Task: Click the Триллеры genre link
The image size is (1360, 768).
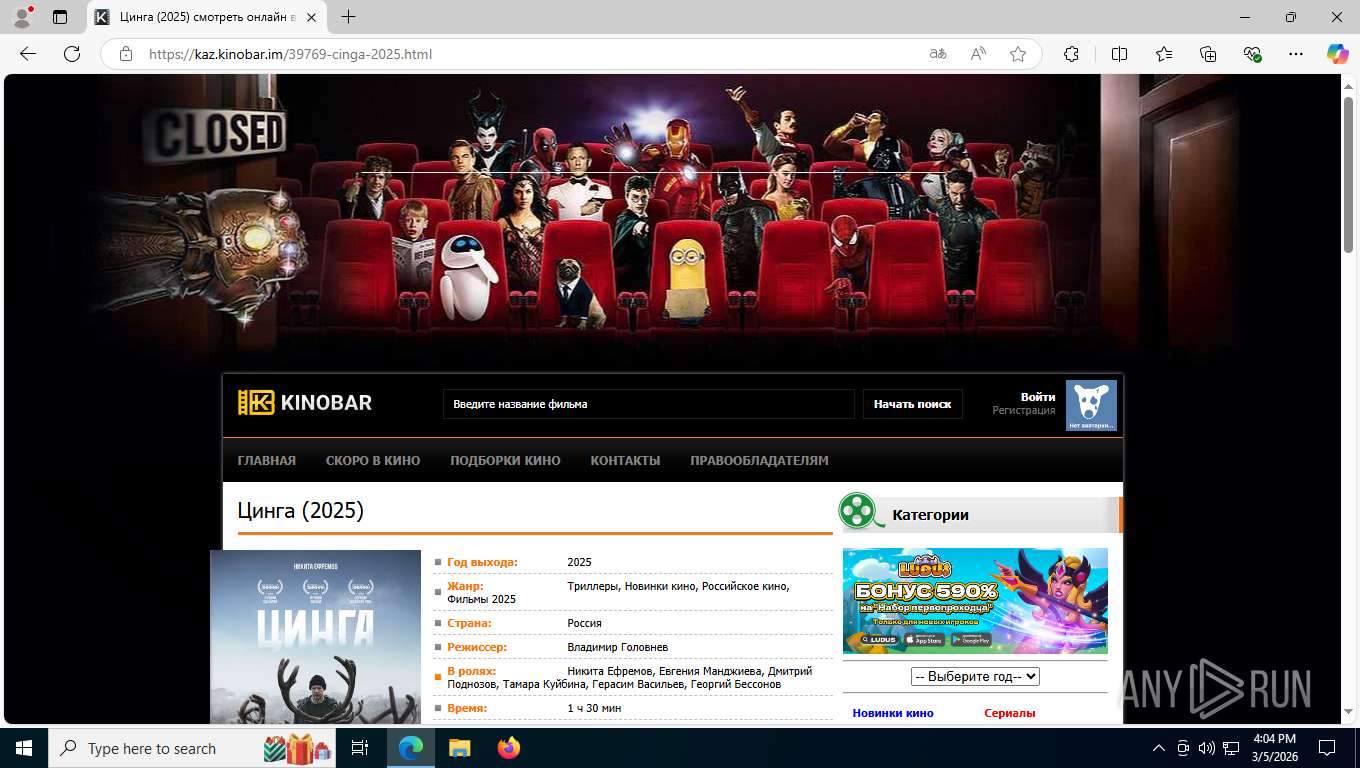Action: (592, 586)
